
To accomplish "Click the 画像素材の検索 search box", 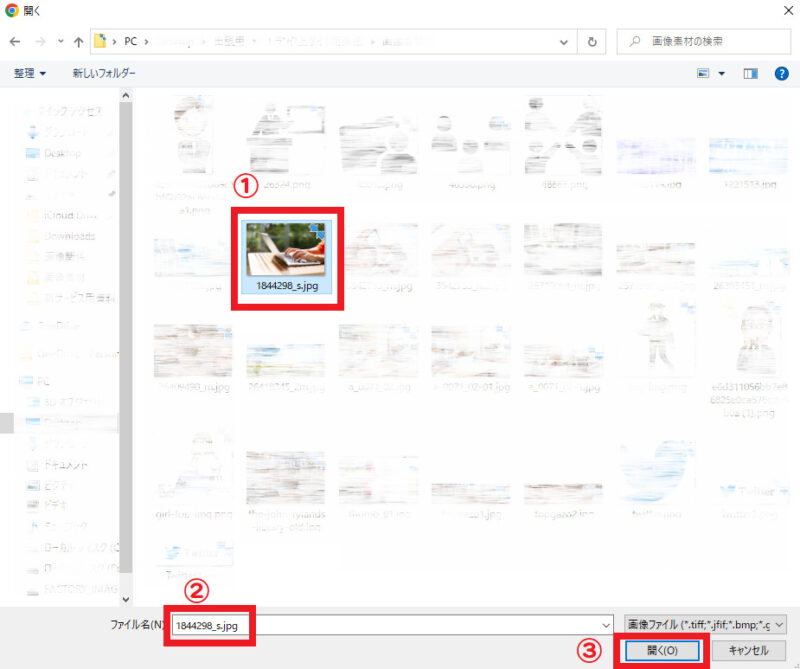I will pos(710,42).
